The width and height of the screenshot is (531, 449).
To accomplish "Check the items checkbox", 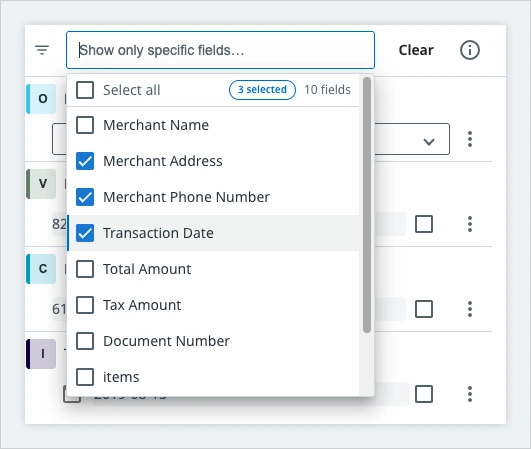I will pyautogui.click(x=85, y=377).
